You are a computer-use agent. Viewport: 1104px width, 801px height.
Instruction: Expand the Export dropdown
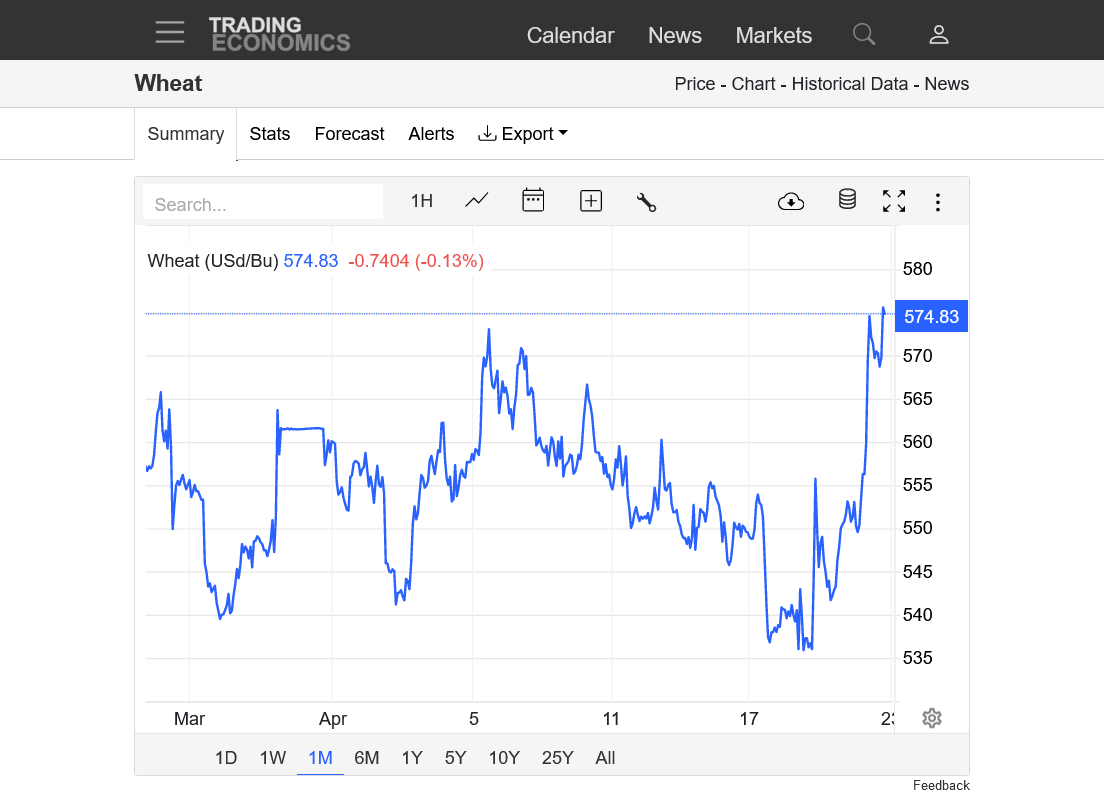523,134
